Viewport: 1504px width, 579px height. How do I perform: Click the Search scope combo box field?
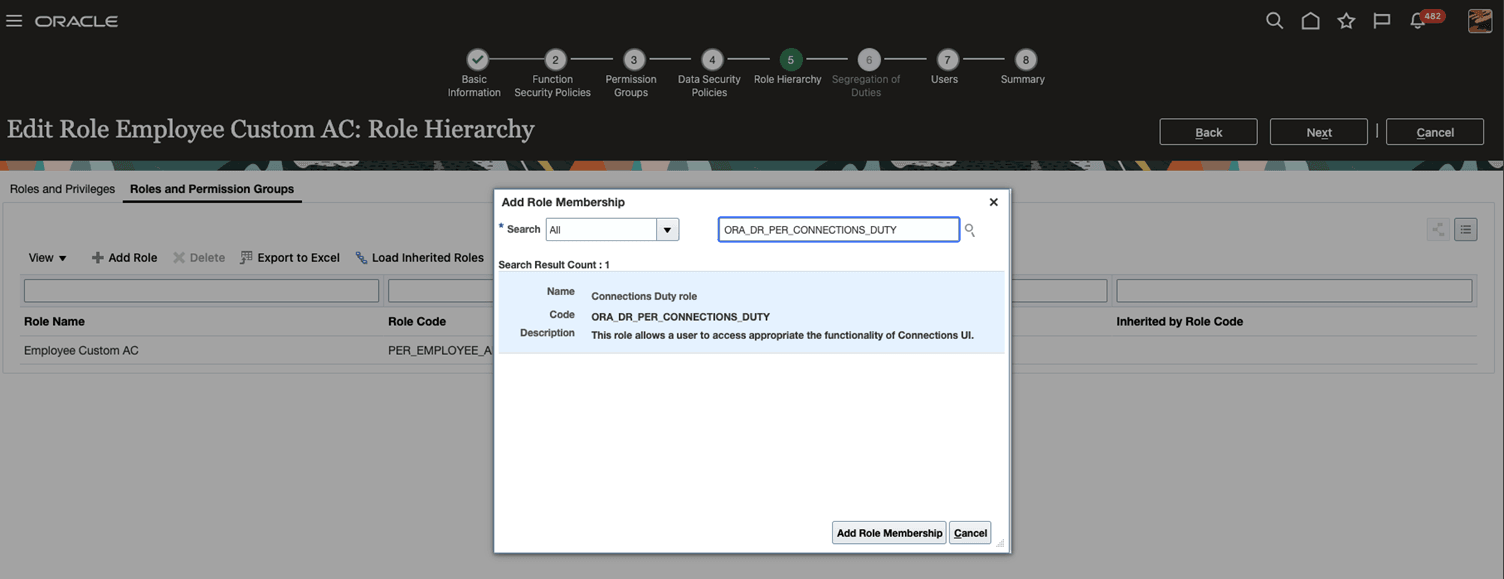coord(601,230)
